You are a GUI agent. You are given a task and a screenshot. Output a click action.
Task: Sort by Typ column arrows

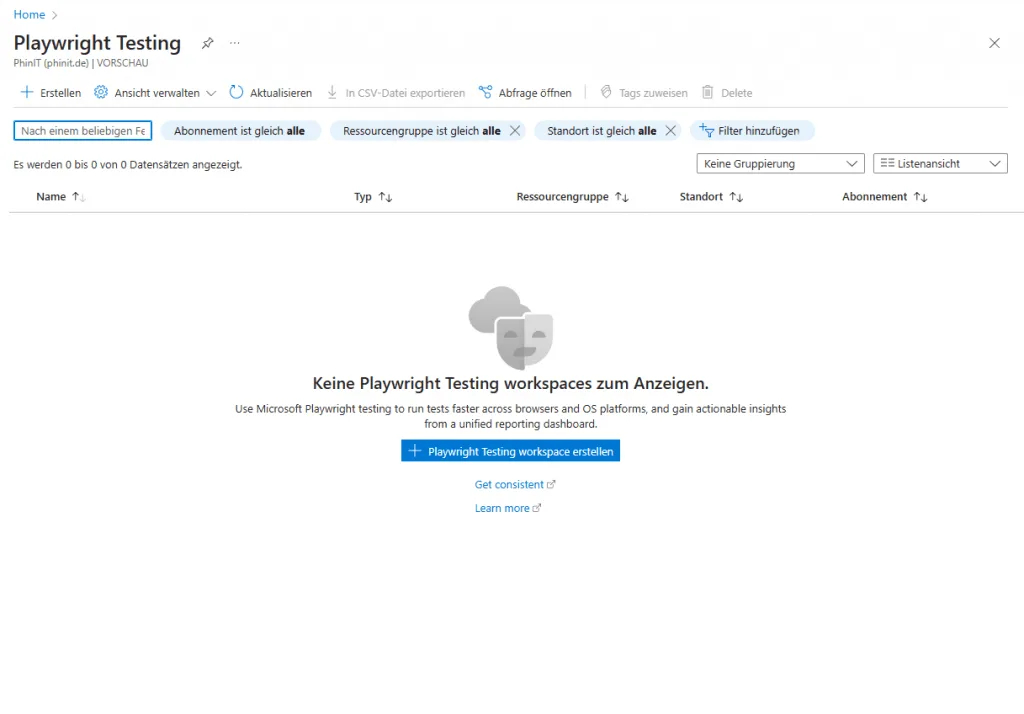click(385, 197)
